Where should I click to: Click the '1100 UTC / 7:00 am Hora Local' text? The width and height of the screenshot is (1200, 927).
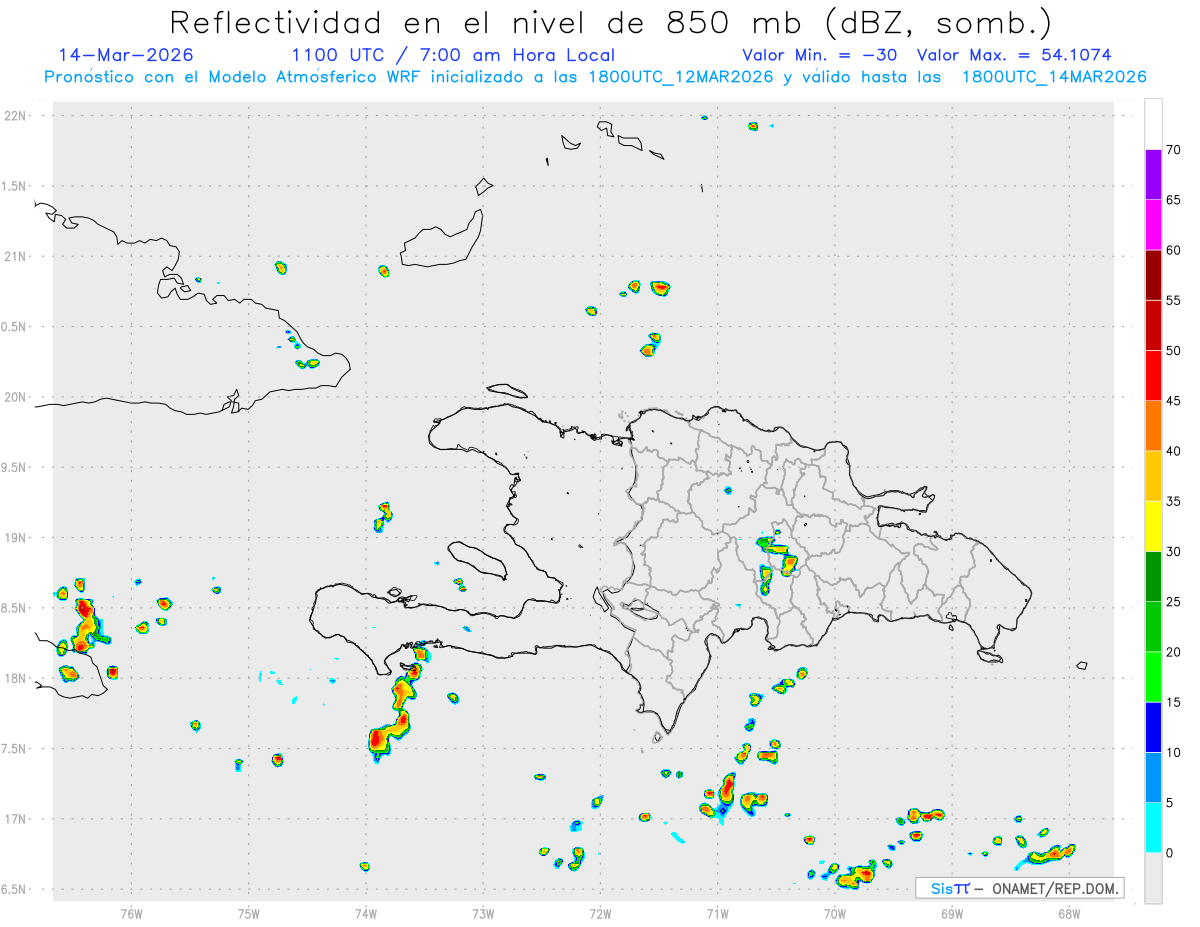tap(453, 55)
